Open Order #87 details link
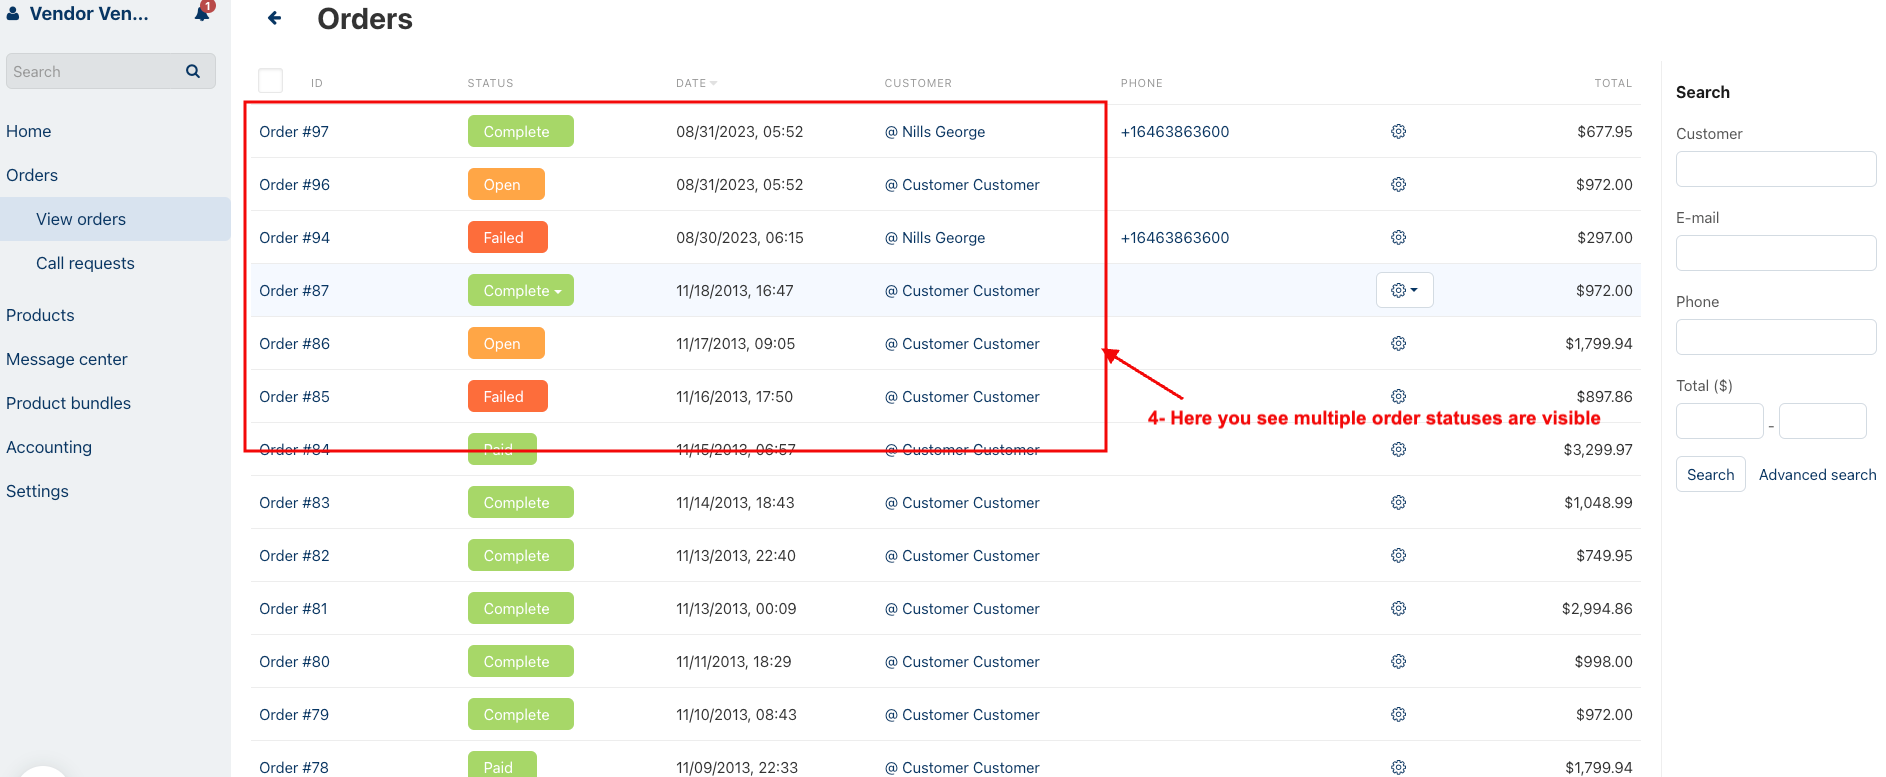1886x777 pixels. pyautogui.click(x=294, y=290)
